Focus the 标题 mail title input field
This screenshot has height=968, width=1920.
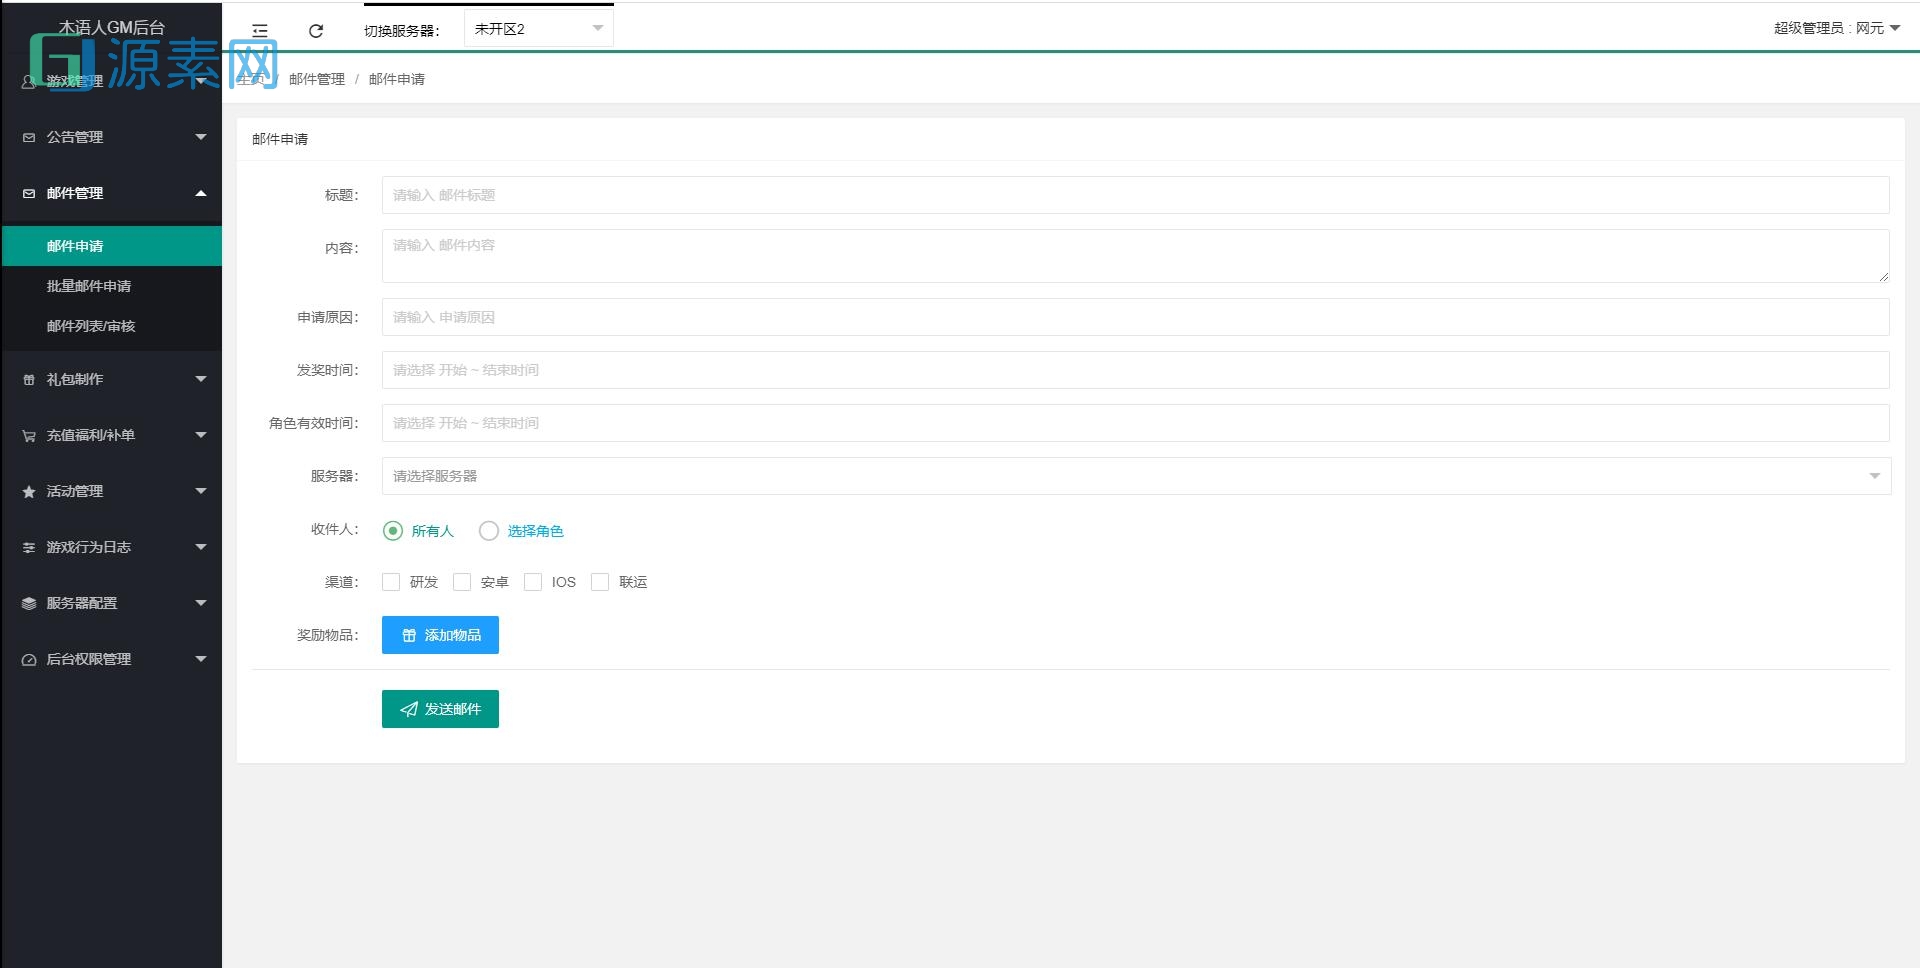point(1135,195)
